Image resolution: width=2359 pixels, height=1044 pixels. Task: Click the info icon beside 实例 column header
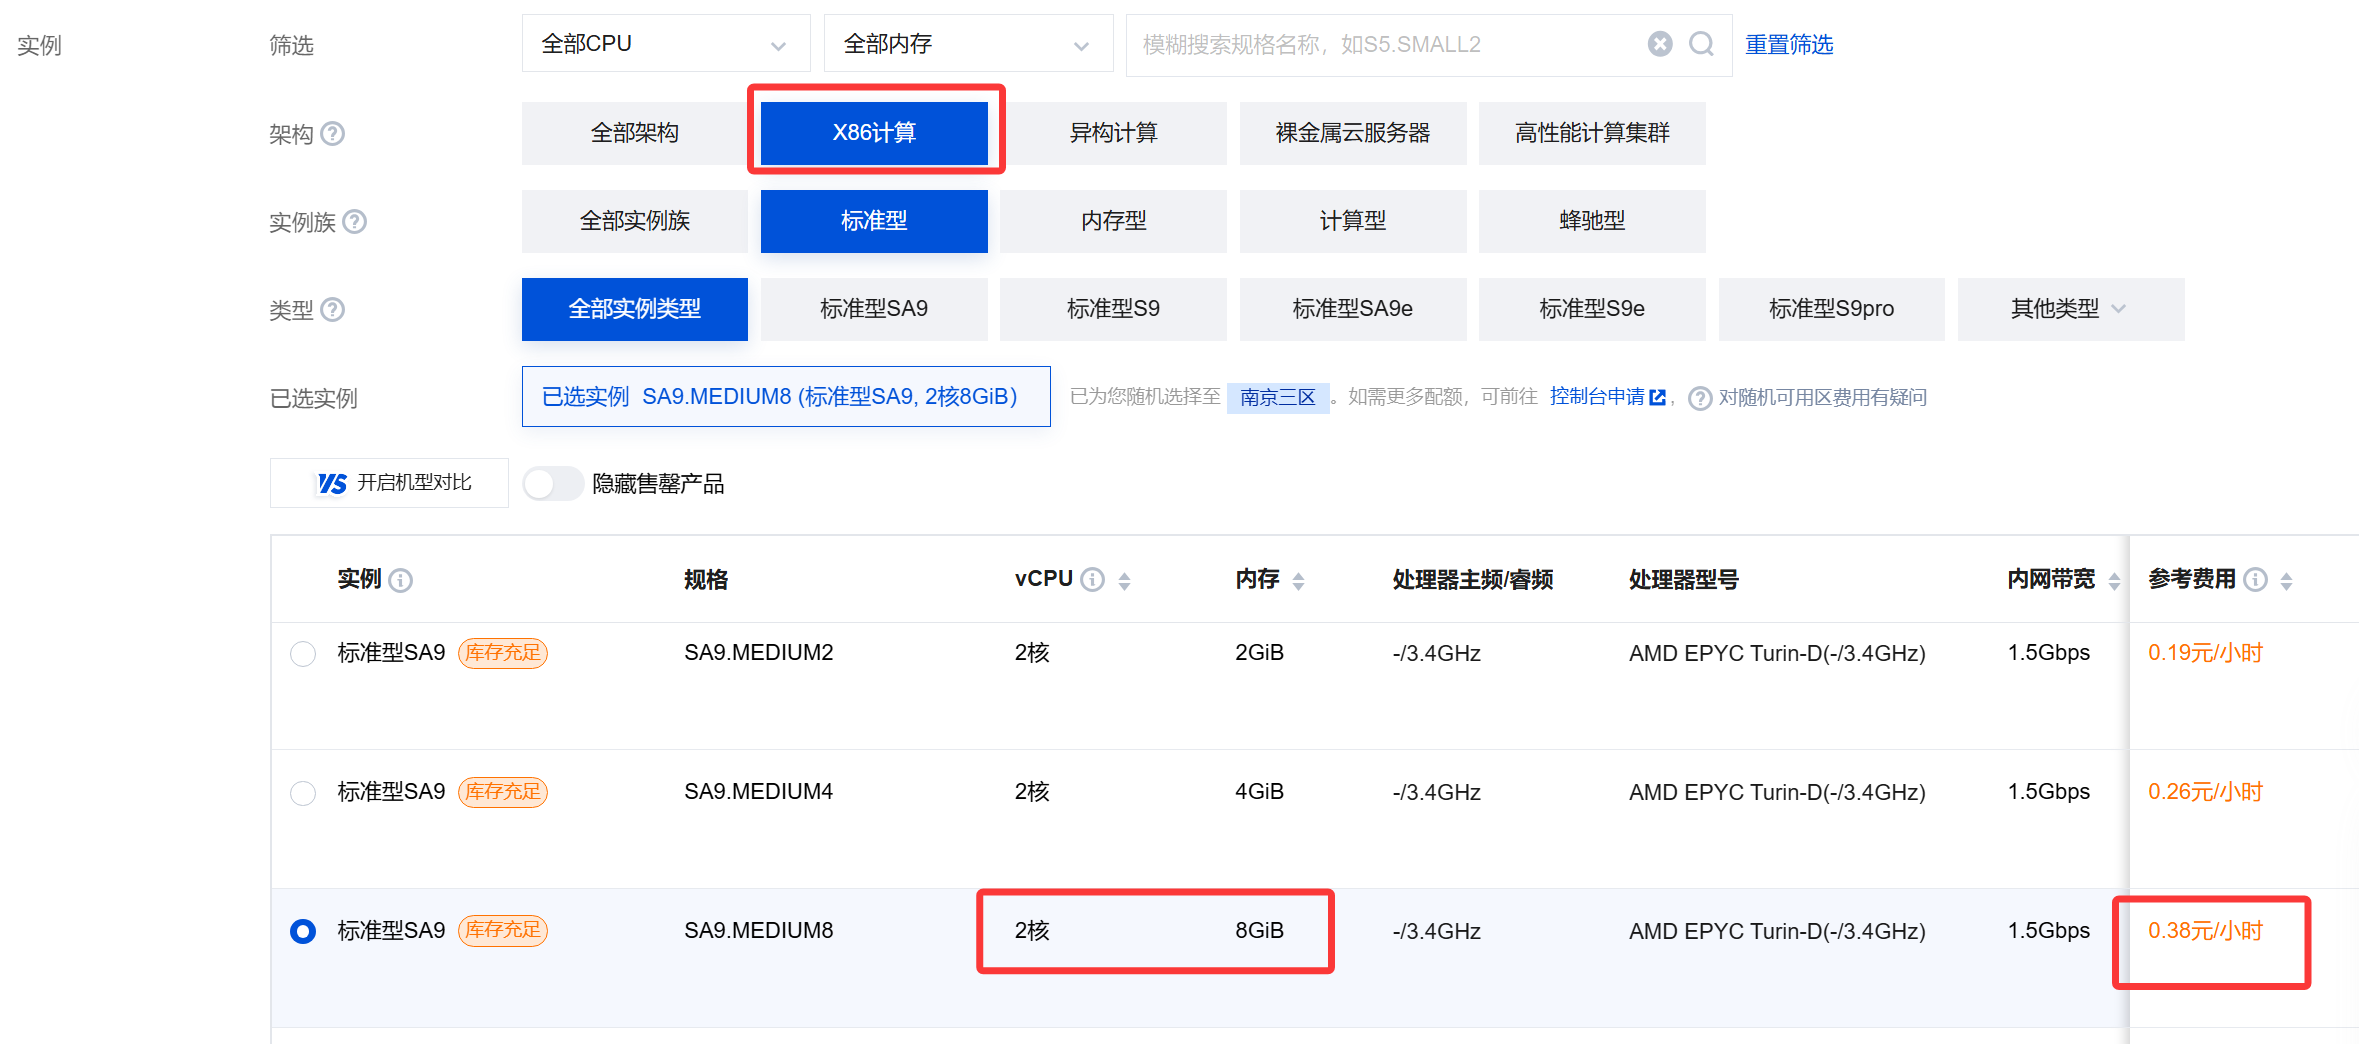coord(401,580)
